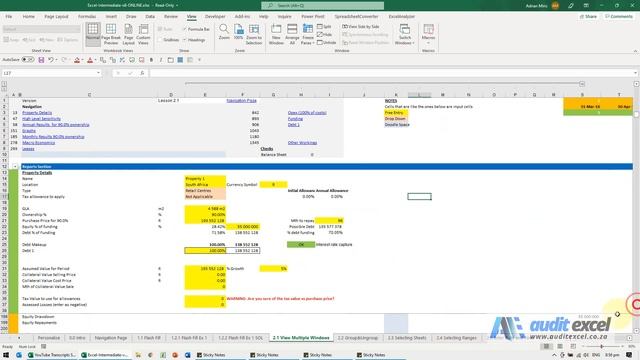Open Customize Quick Access Toolbar dropdown
640x360 pixels.
(x=200, y=60)
